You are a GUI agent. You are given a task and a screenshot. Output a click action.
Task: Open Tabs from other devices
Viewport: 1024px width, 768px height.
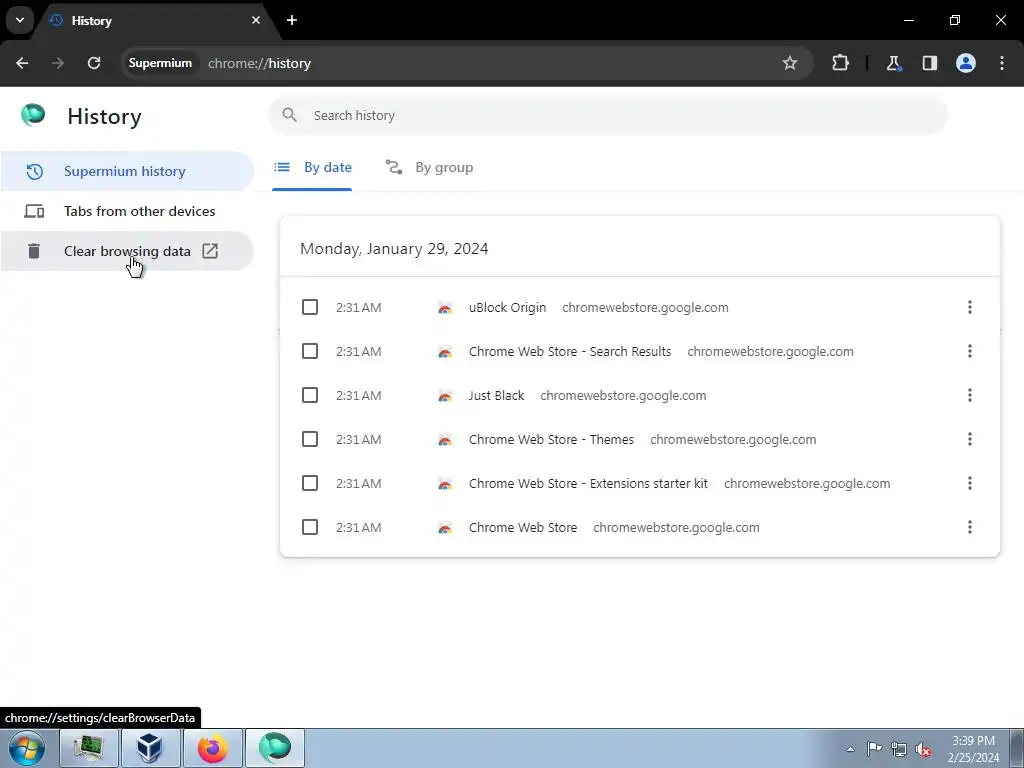(x=127, y=211)
